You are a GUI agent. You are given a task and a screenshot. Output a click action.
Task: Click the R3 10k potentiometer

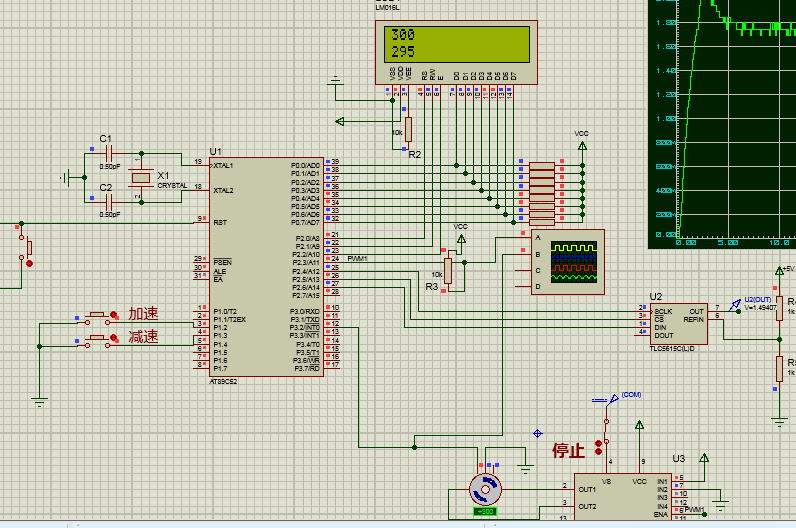tap(448, 271)
